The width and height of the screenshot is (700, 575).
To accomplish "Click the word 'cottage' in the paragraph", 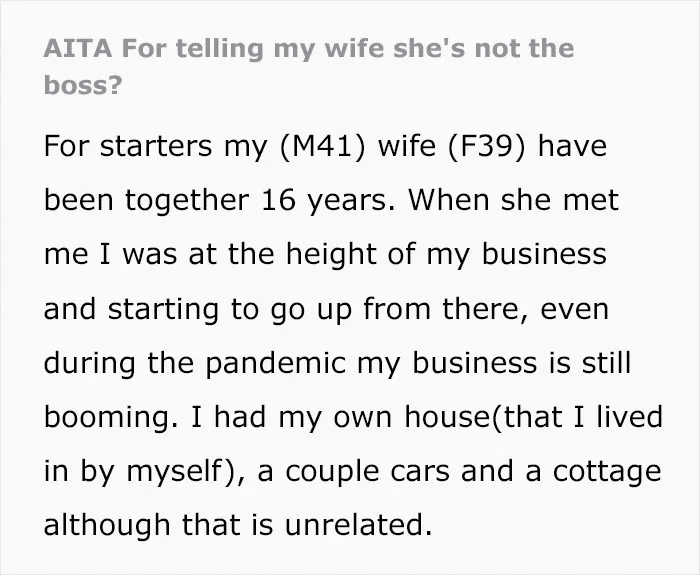I will [607, 471].
